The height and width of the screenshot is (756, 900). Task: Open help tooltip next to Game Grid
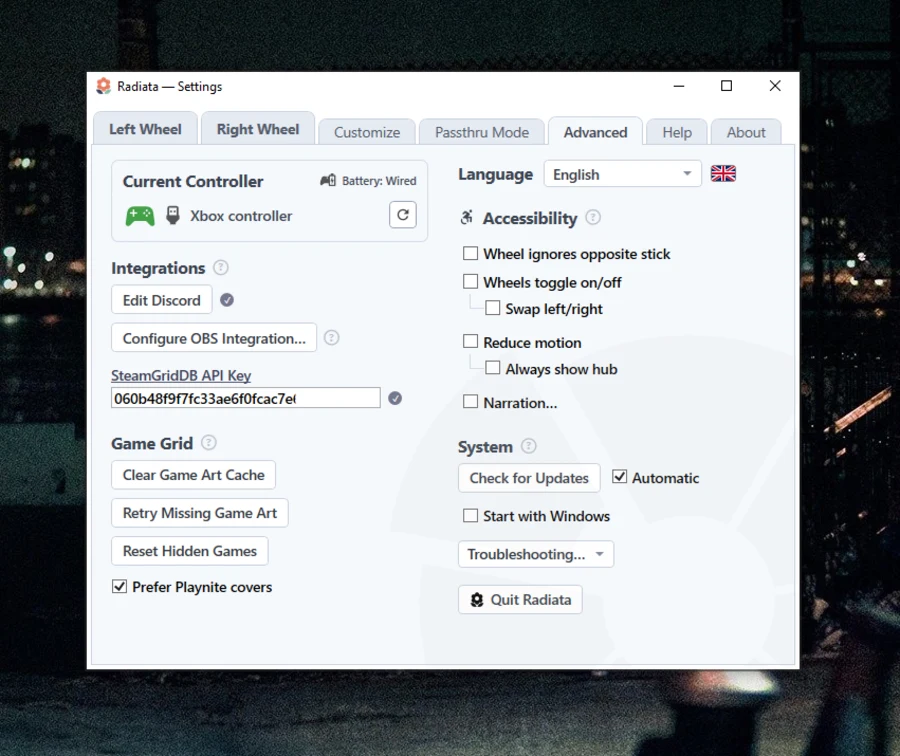point(208,443)
